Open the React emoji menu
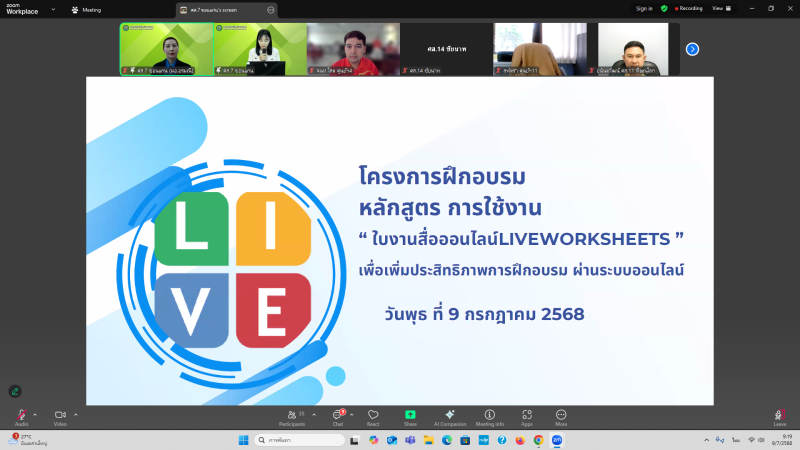 point(373,415)
